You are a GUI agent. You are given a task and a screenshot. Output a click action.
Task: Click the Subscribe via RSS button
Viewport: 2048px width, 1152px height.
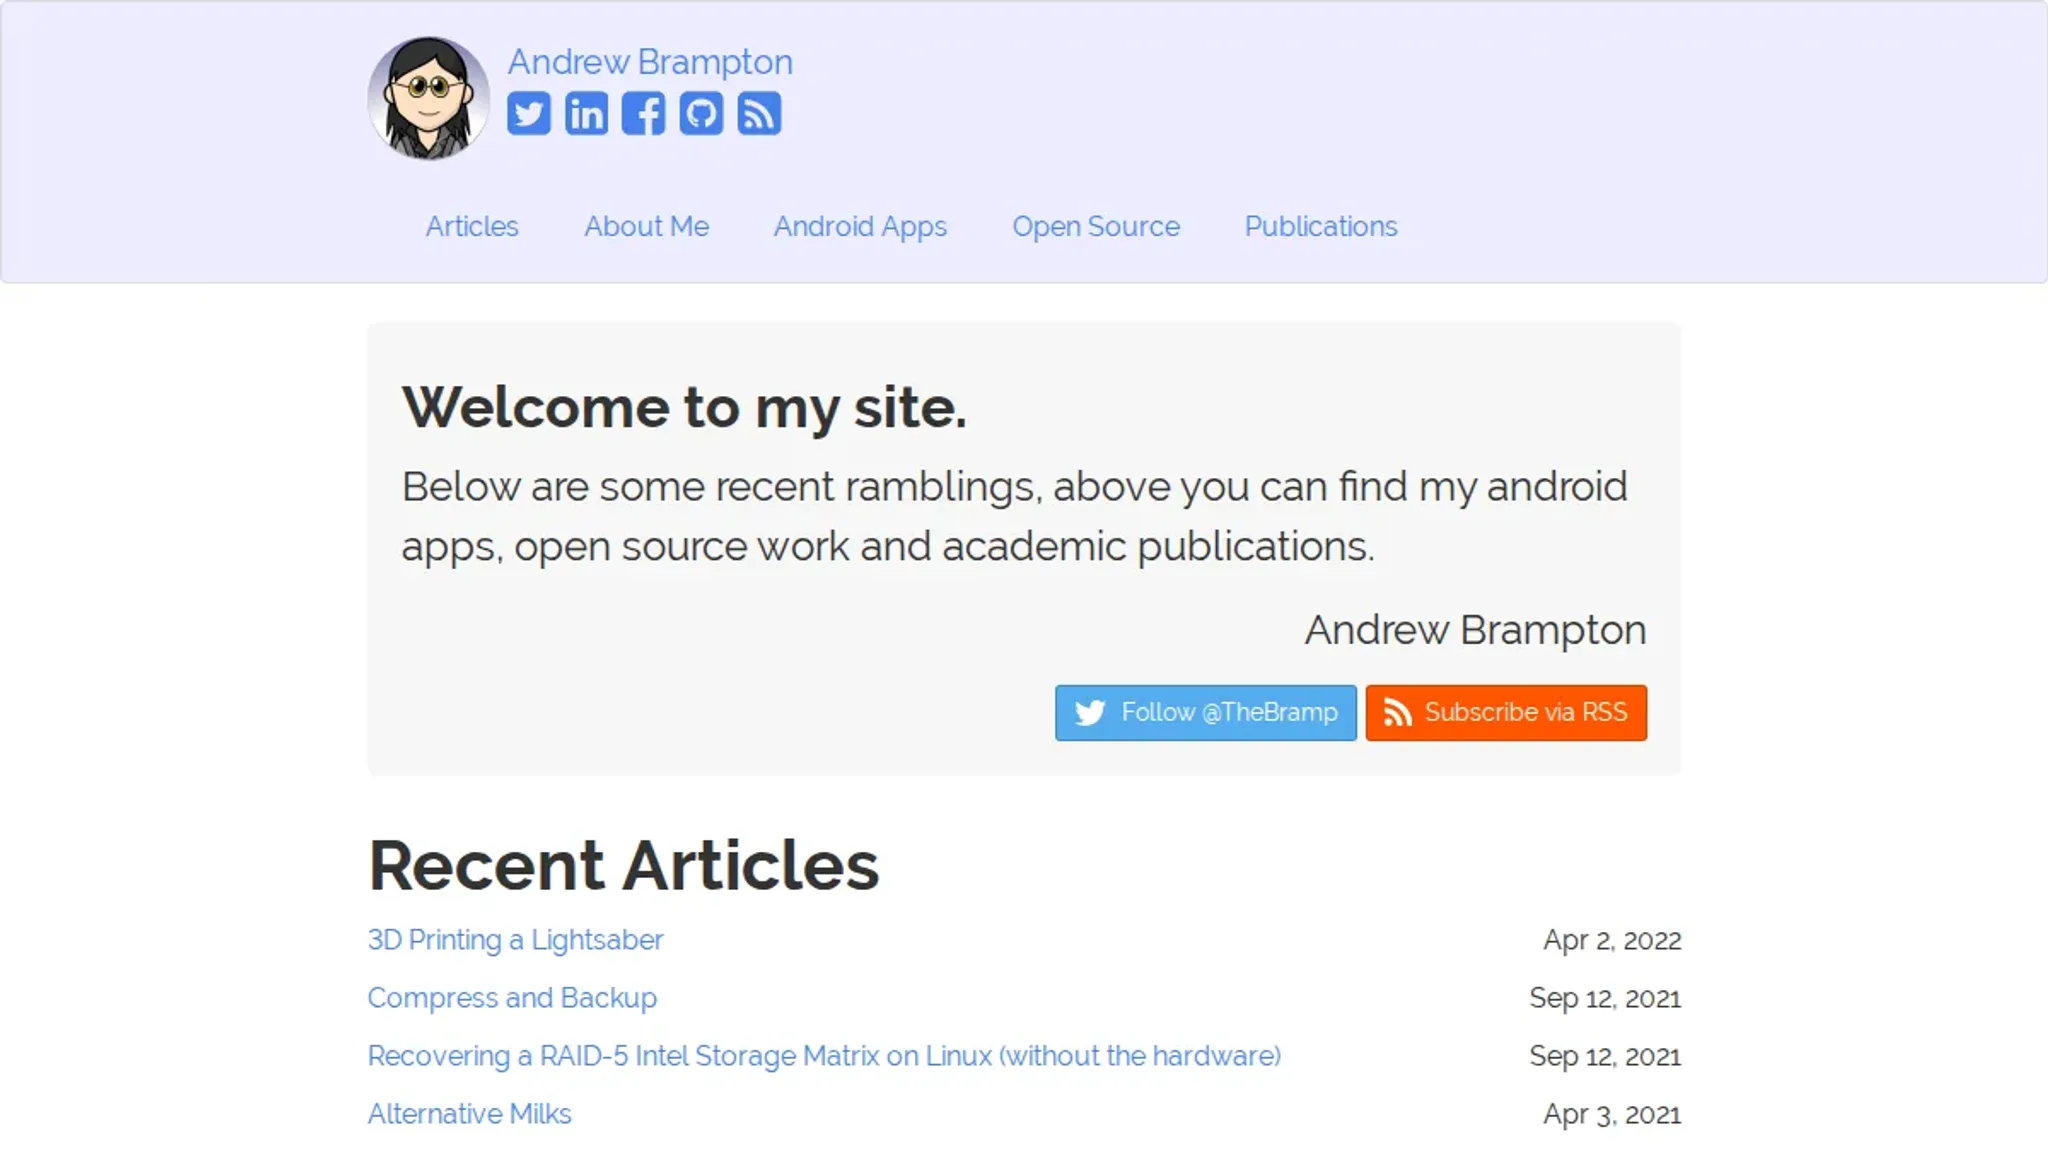pos(1506,713)
